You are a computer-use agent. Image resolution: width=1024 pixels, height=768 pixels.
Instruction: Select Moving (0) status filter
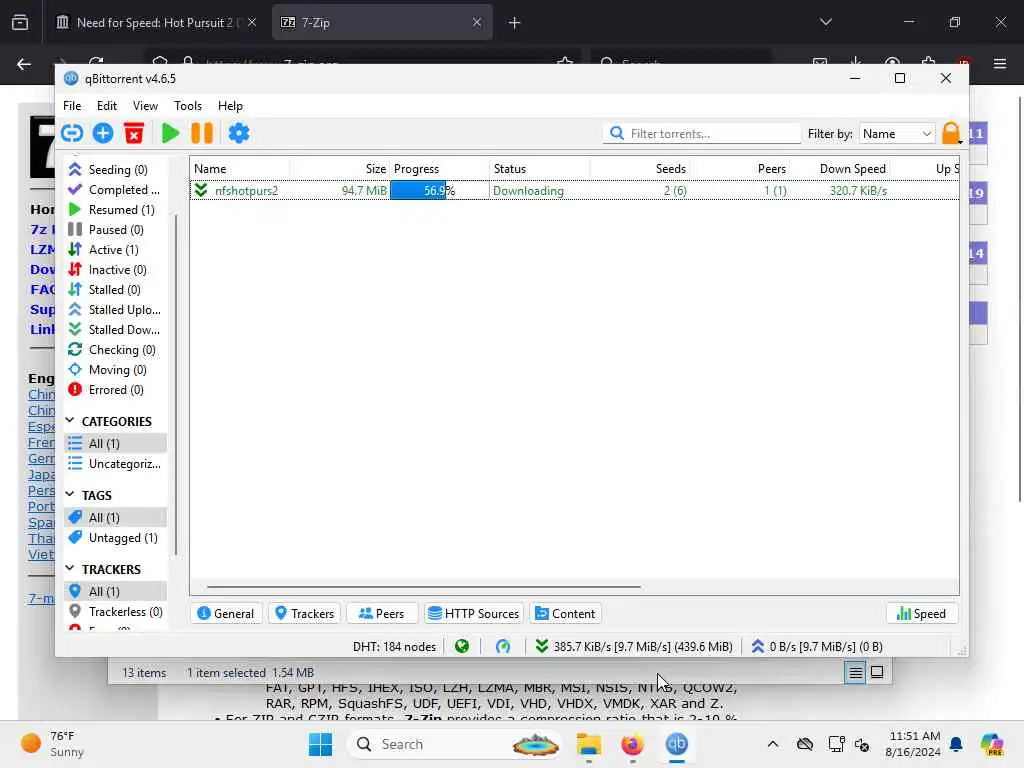coord(116,370)
